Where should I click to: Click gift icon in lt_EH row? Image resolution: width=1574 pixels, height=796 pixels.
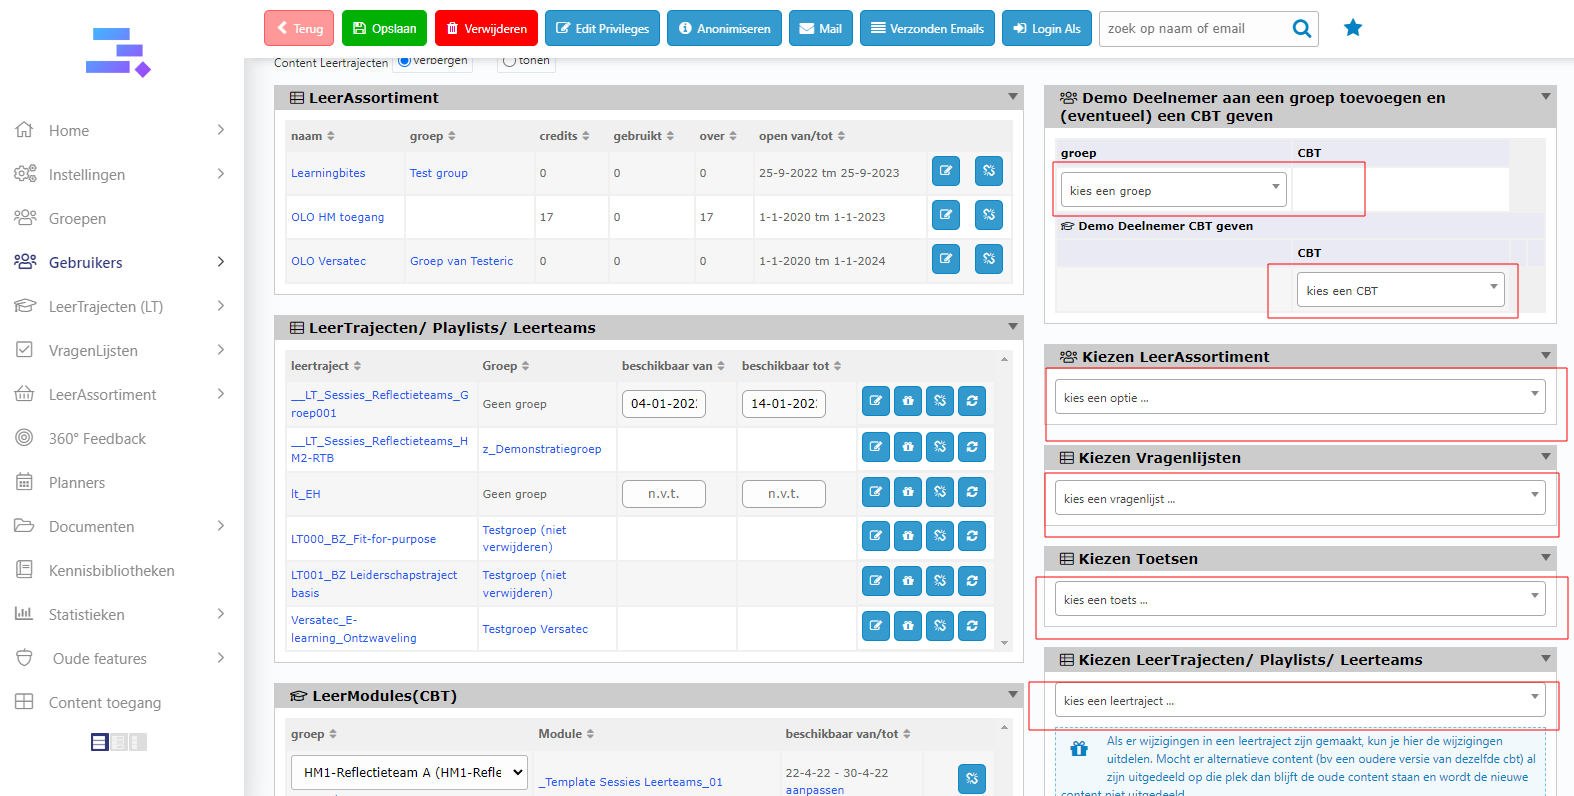[907, 492]
